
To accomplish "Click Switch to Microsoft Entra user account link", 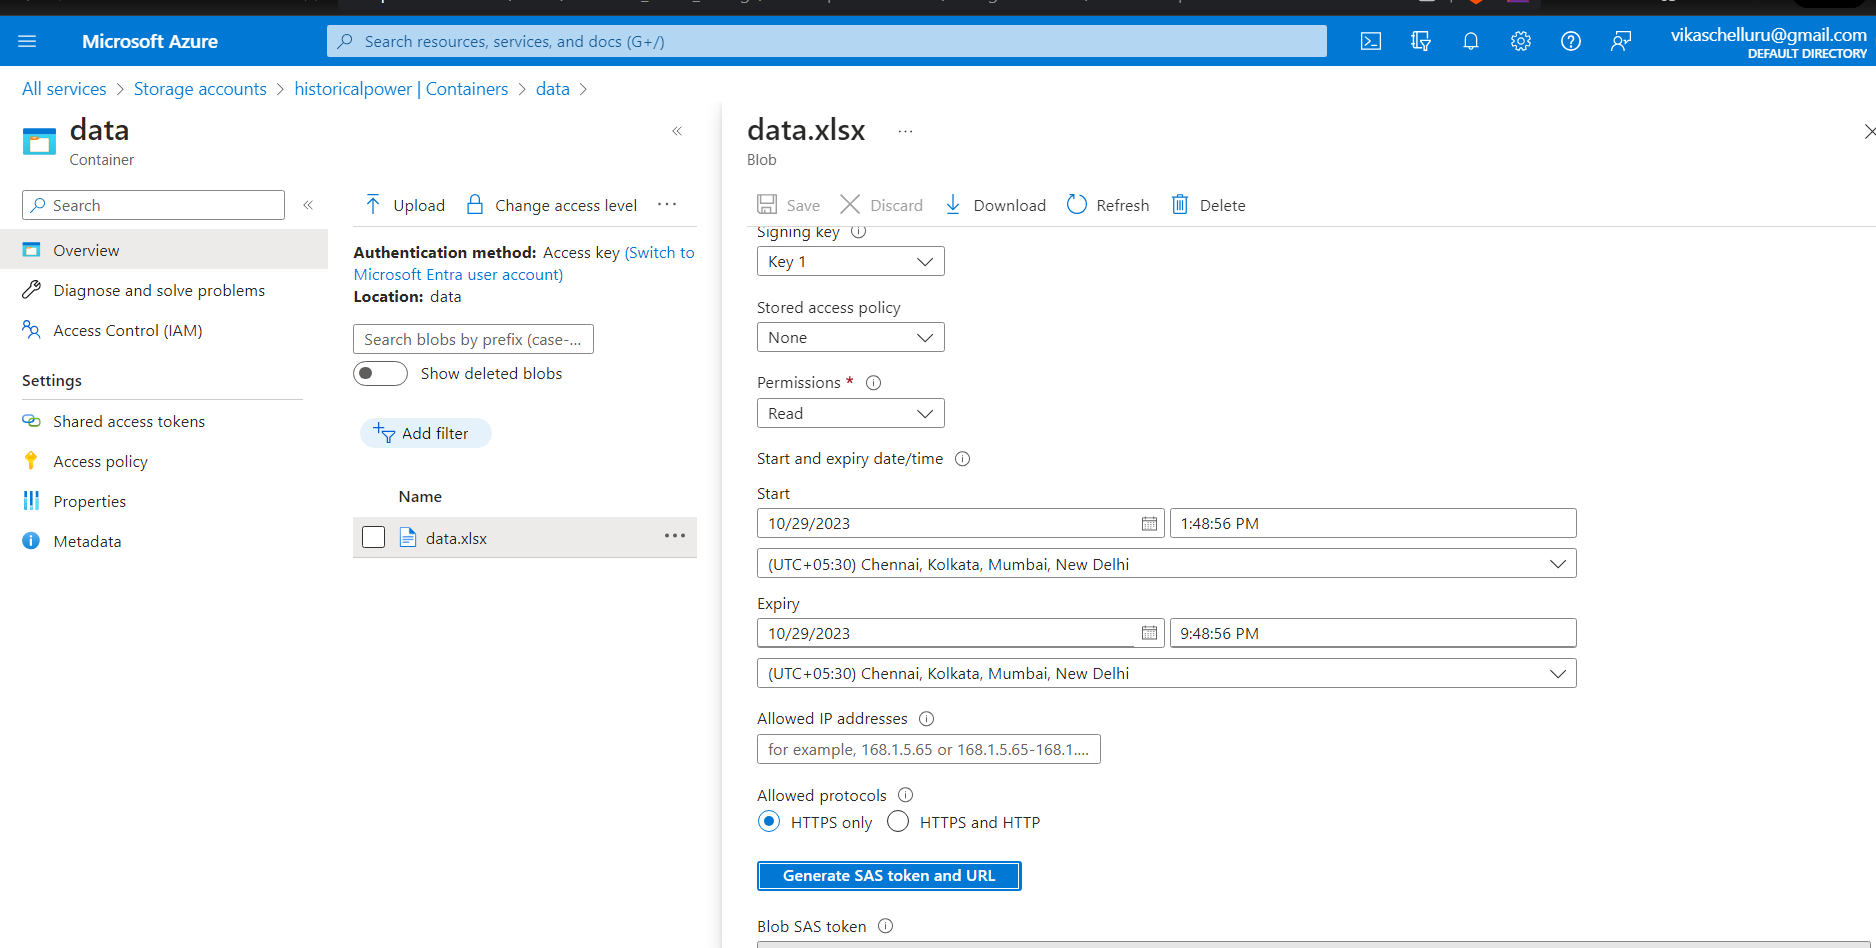I will 524,263.
